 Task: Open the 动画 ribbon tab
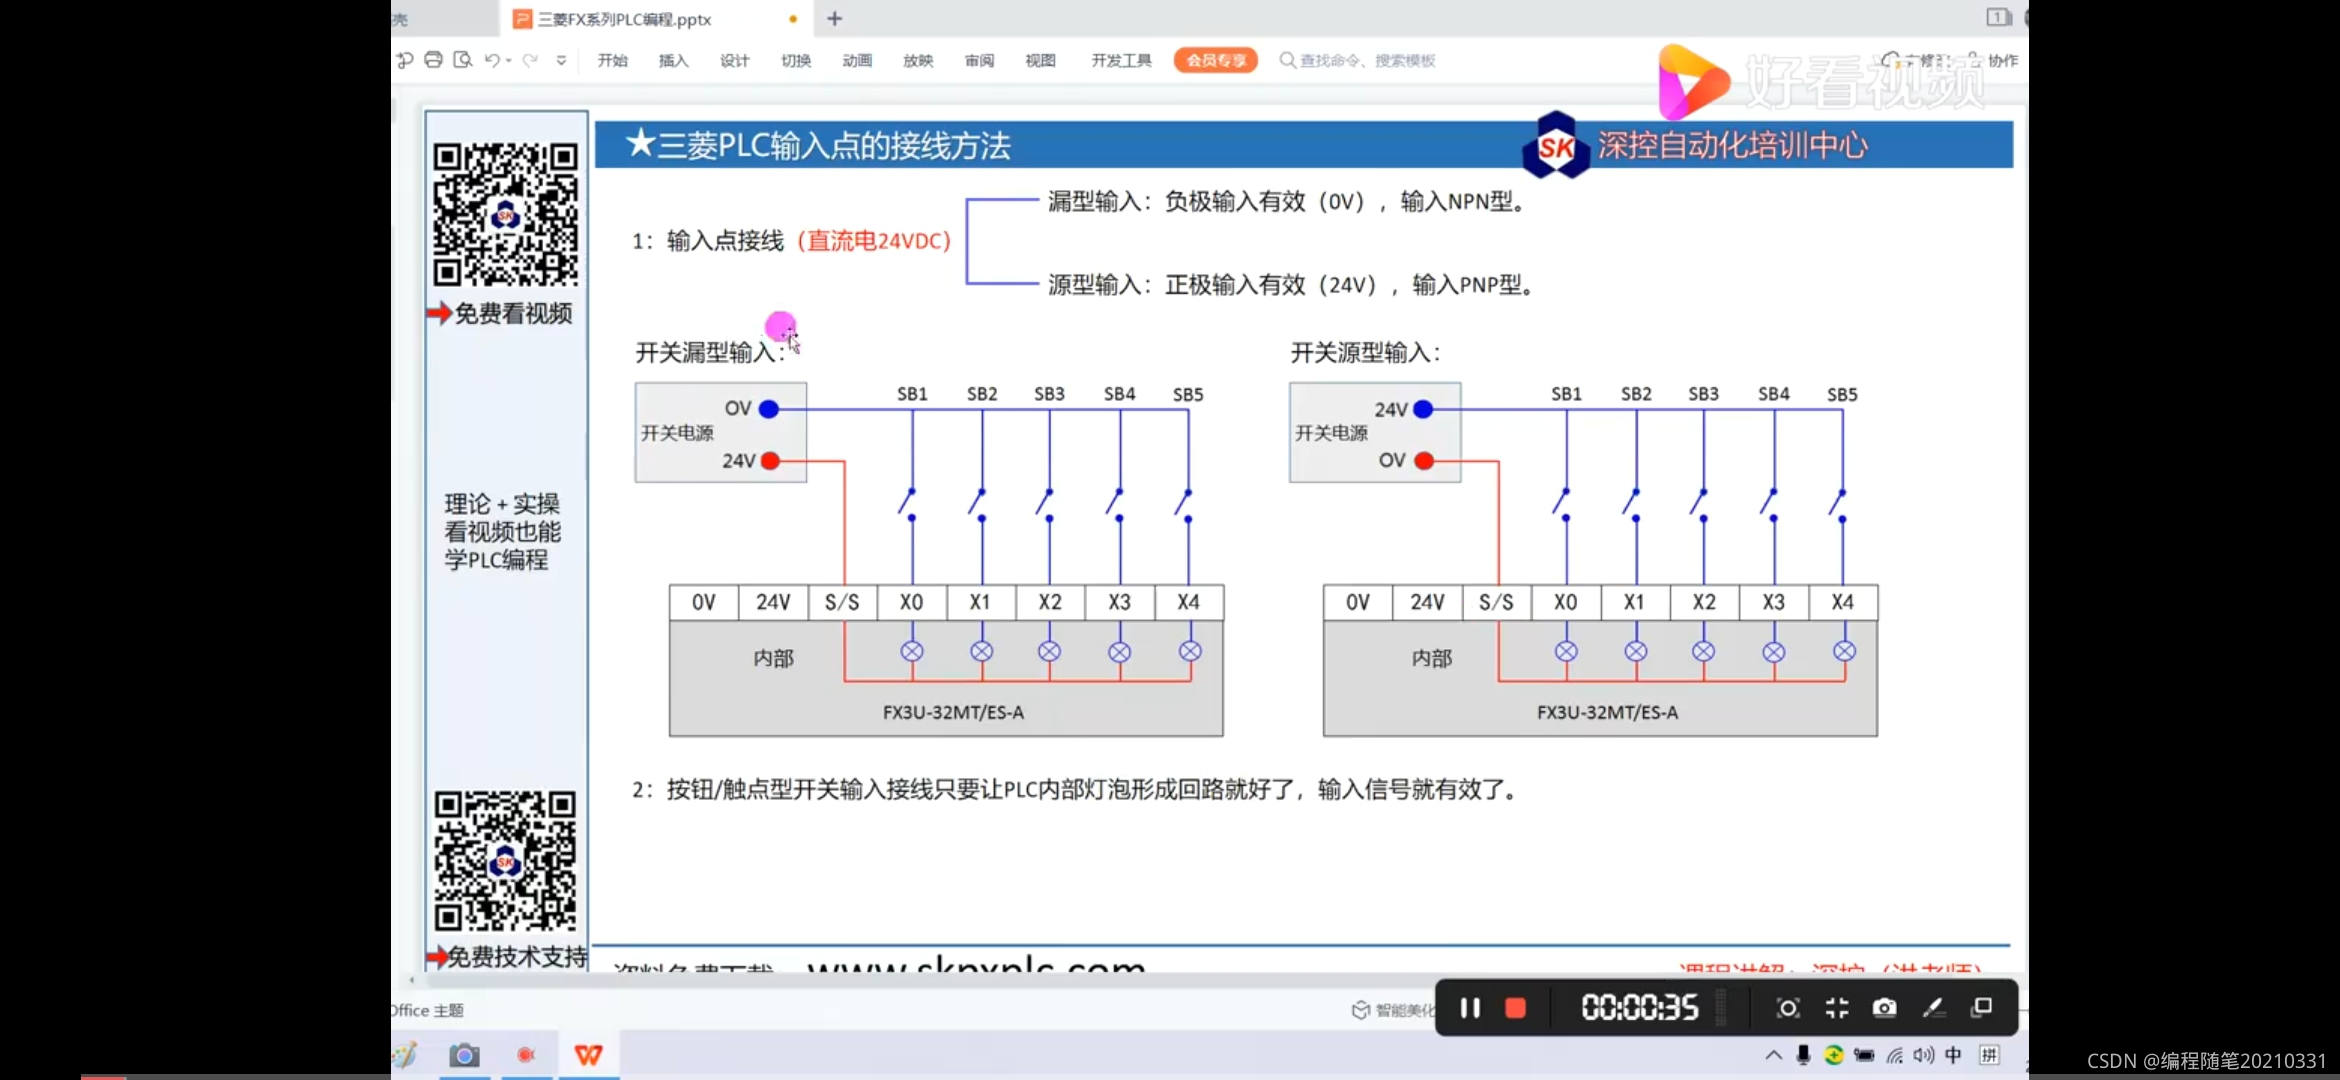pyautogui.click(x=857, y=60)
